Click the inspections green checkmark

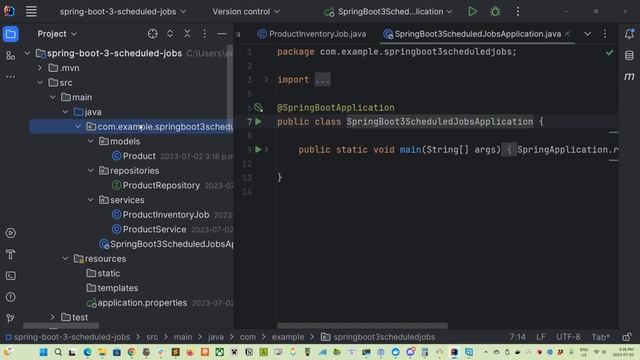pos(609,53)
